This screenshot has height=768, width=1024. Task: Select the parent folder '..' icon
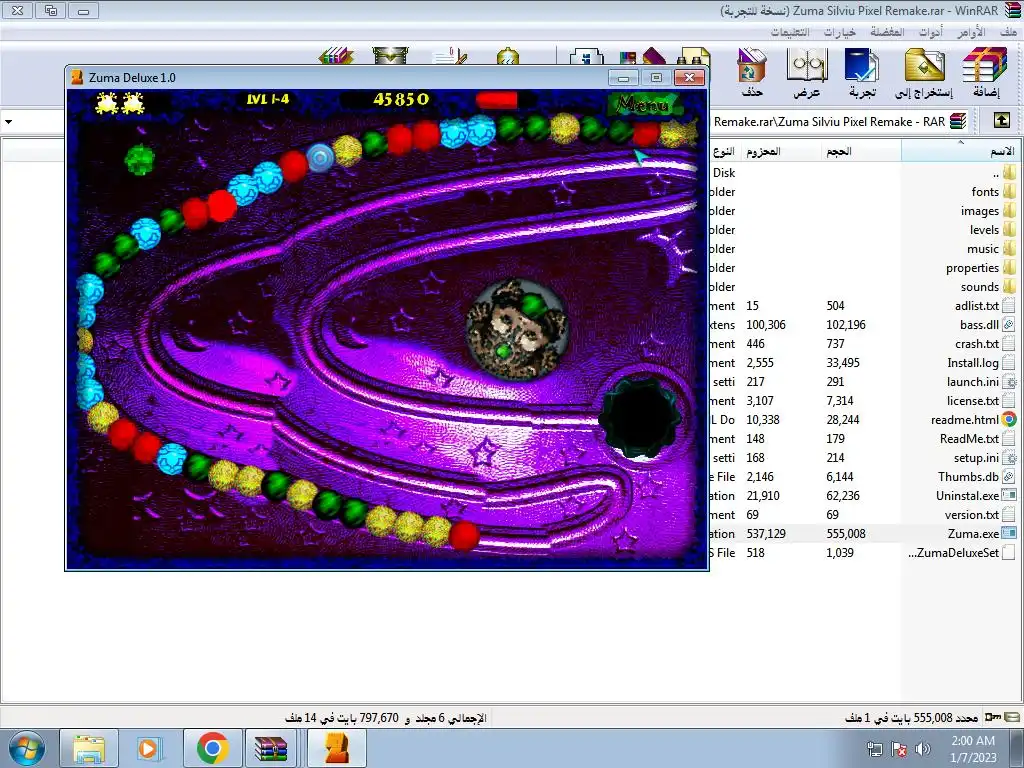pyautogui.click(x=1010, y=172)
